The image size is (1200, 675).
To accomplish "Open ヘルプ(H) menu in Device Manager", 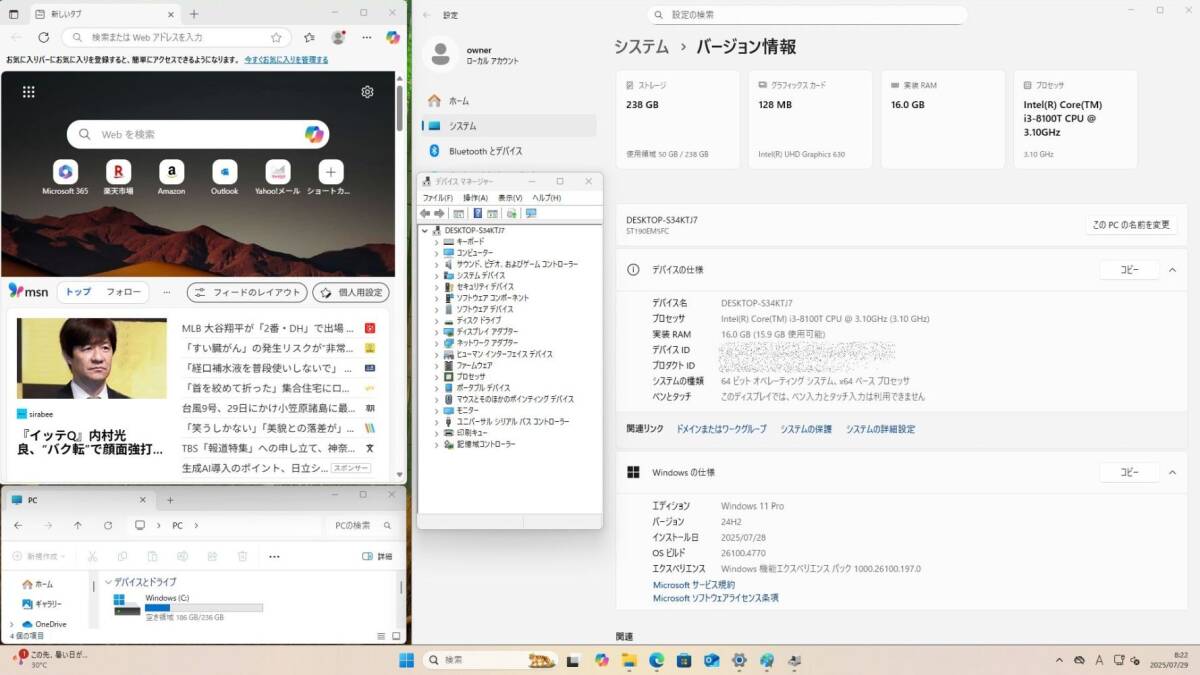I will [547, 198].
